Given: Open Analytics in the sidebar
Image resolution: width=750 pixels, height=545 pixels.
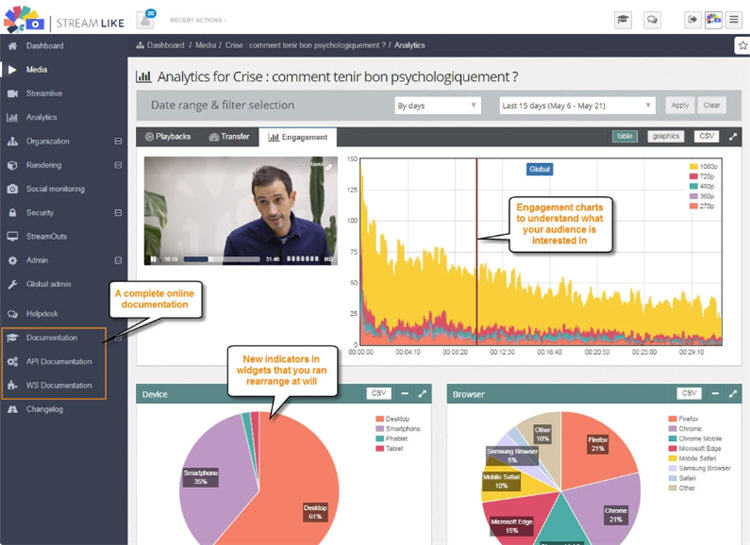Looking at the screenshot, I should (41, 117).
